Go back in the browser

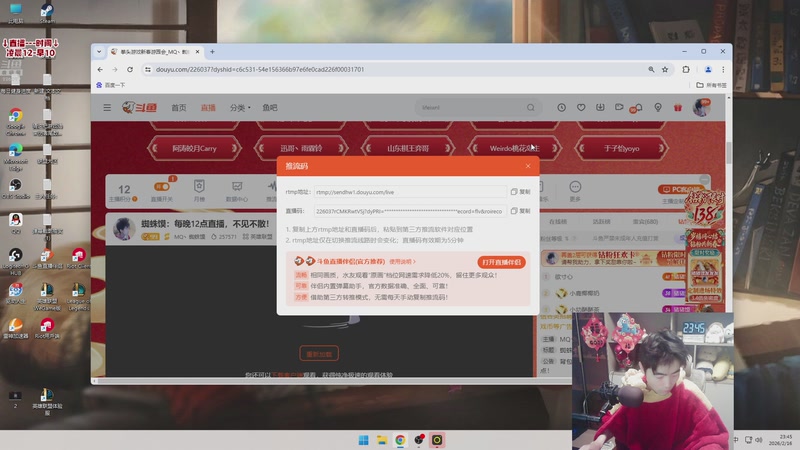[100, 69]
